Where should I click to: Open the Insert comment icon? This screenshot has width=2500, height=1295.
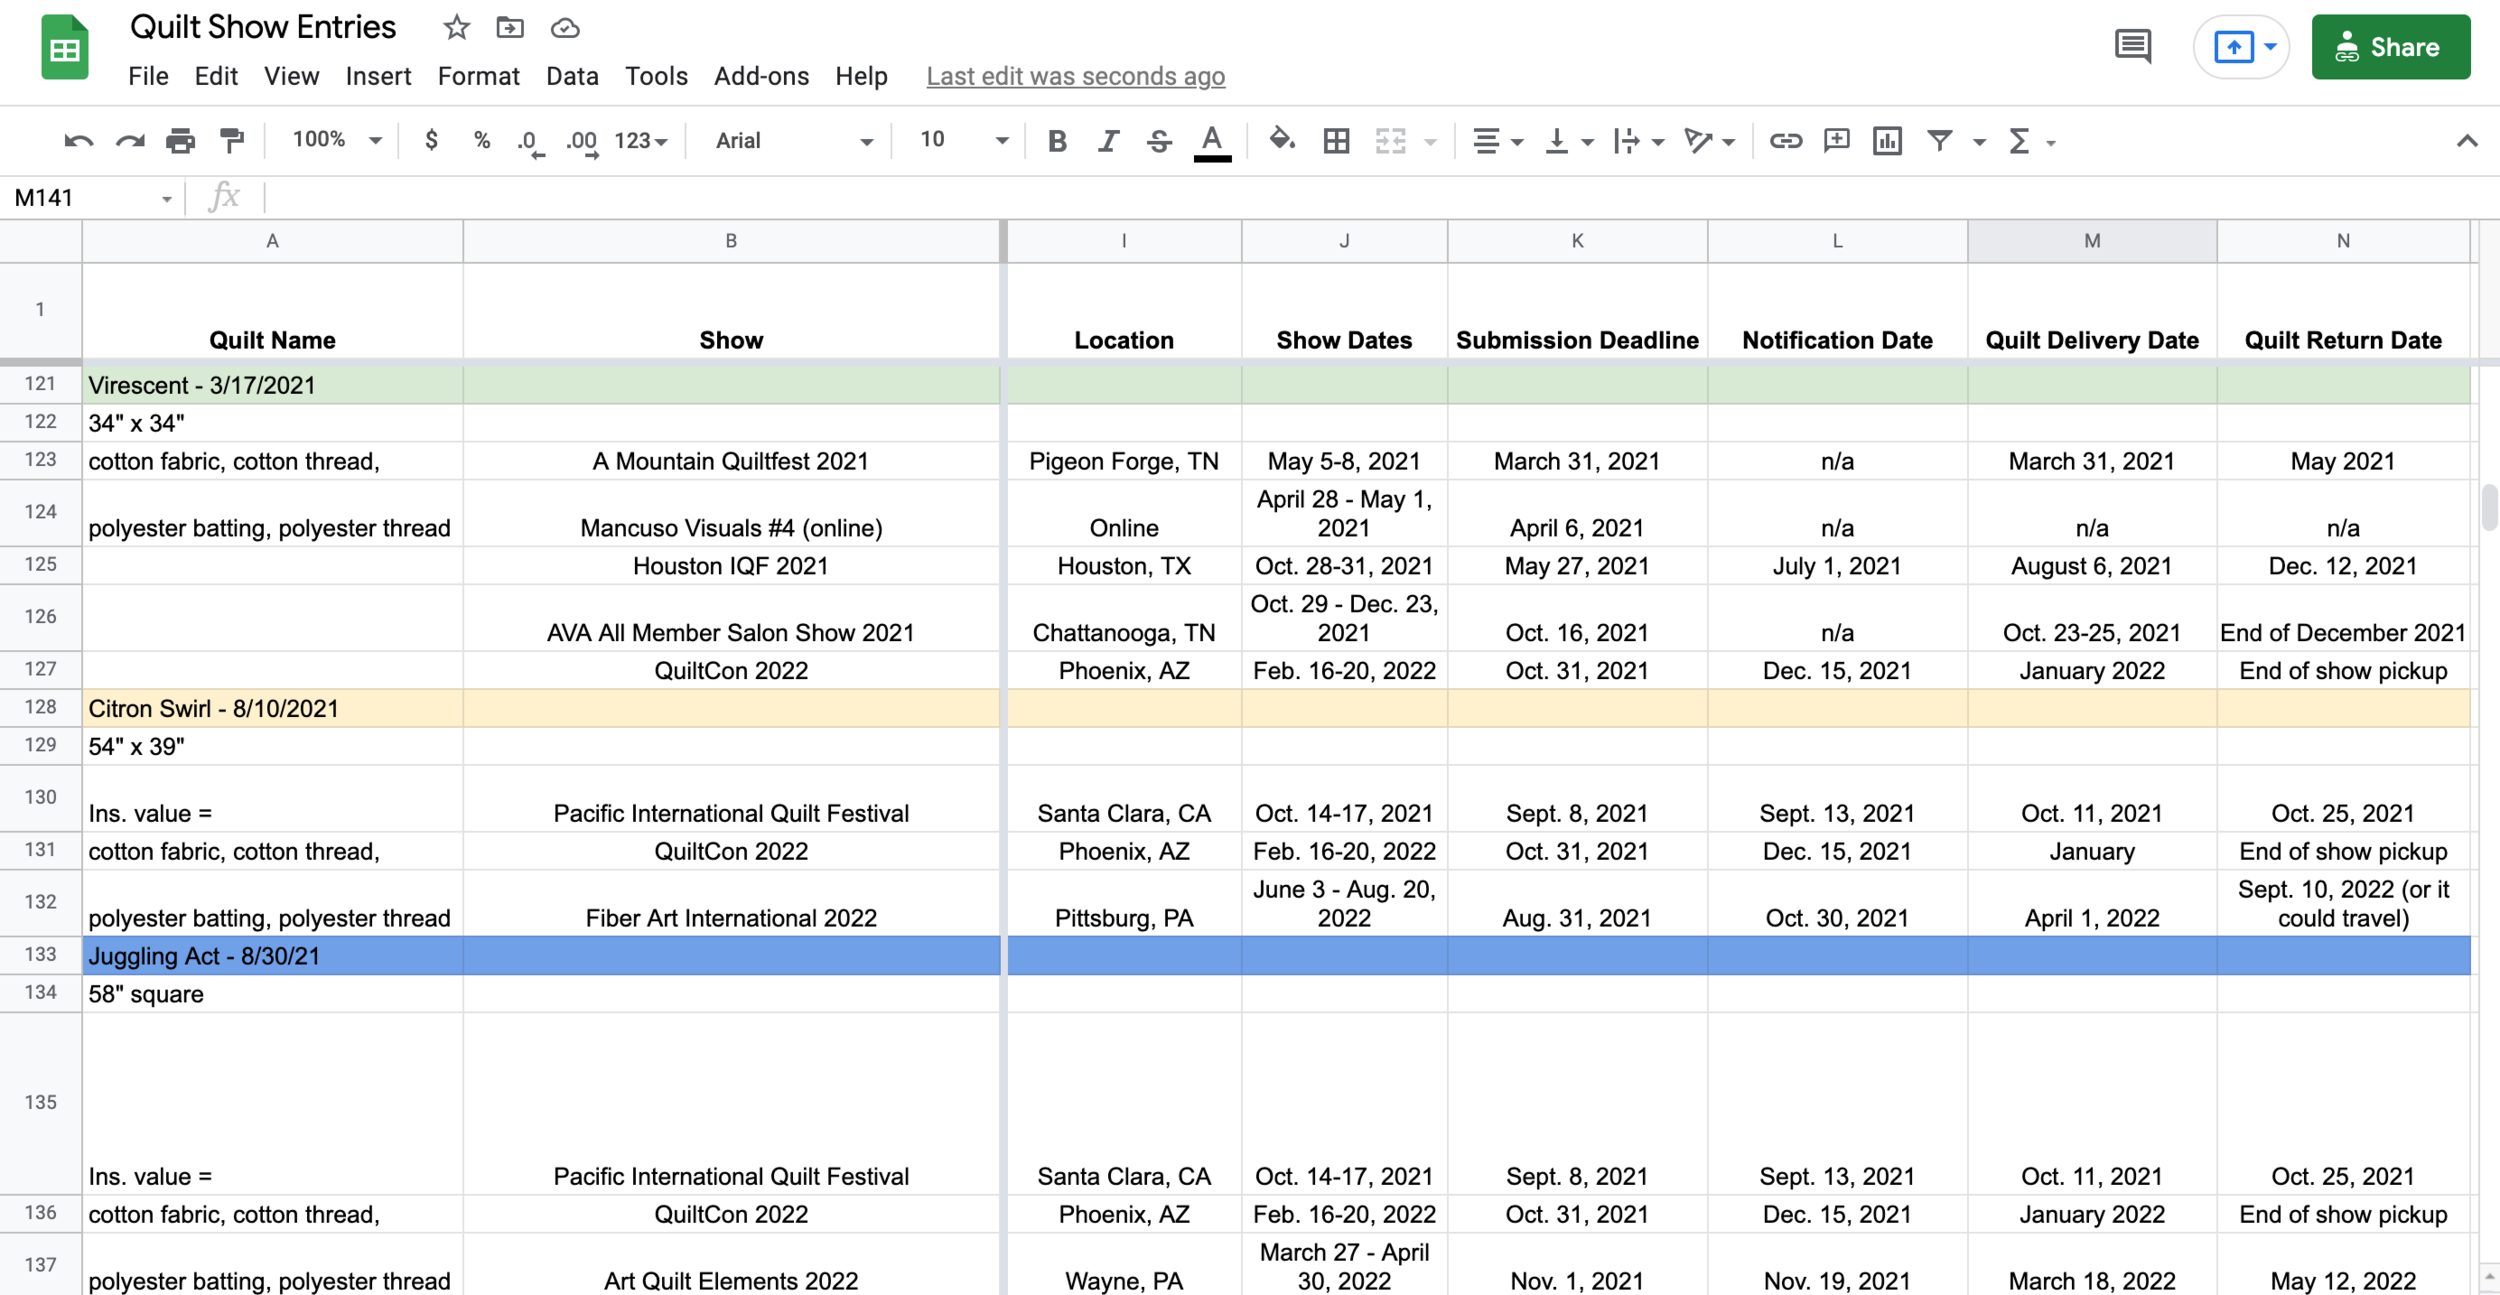(x=1836, y=141)
